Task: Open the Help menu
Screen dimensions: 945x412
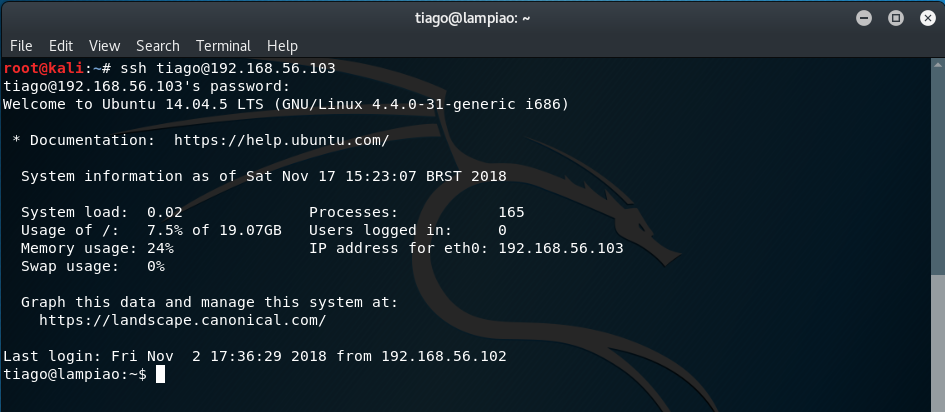Action: point(282,46)
